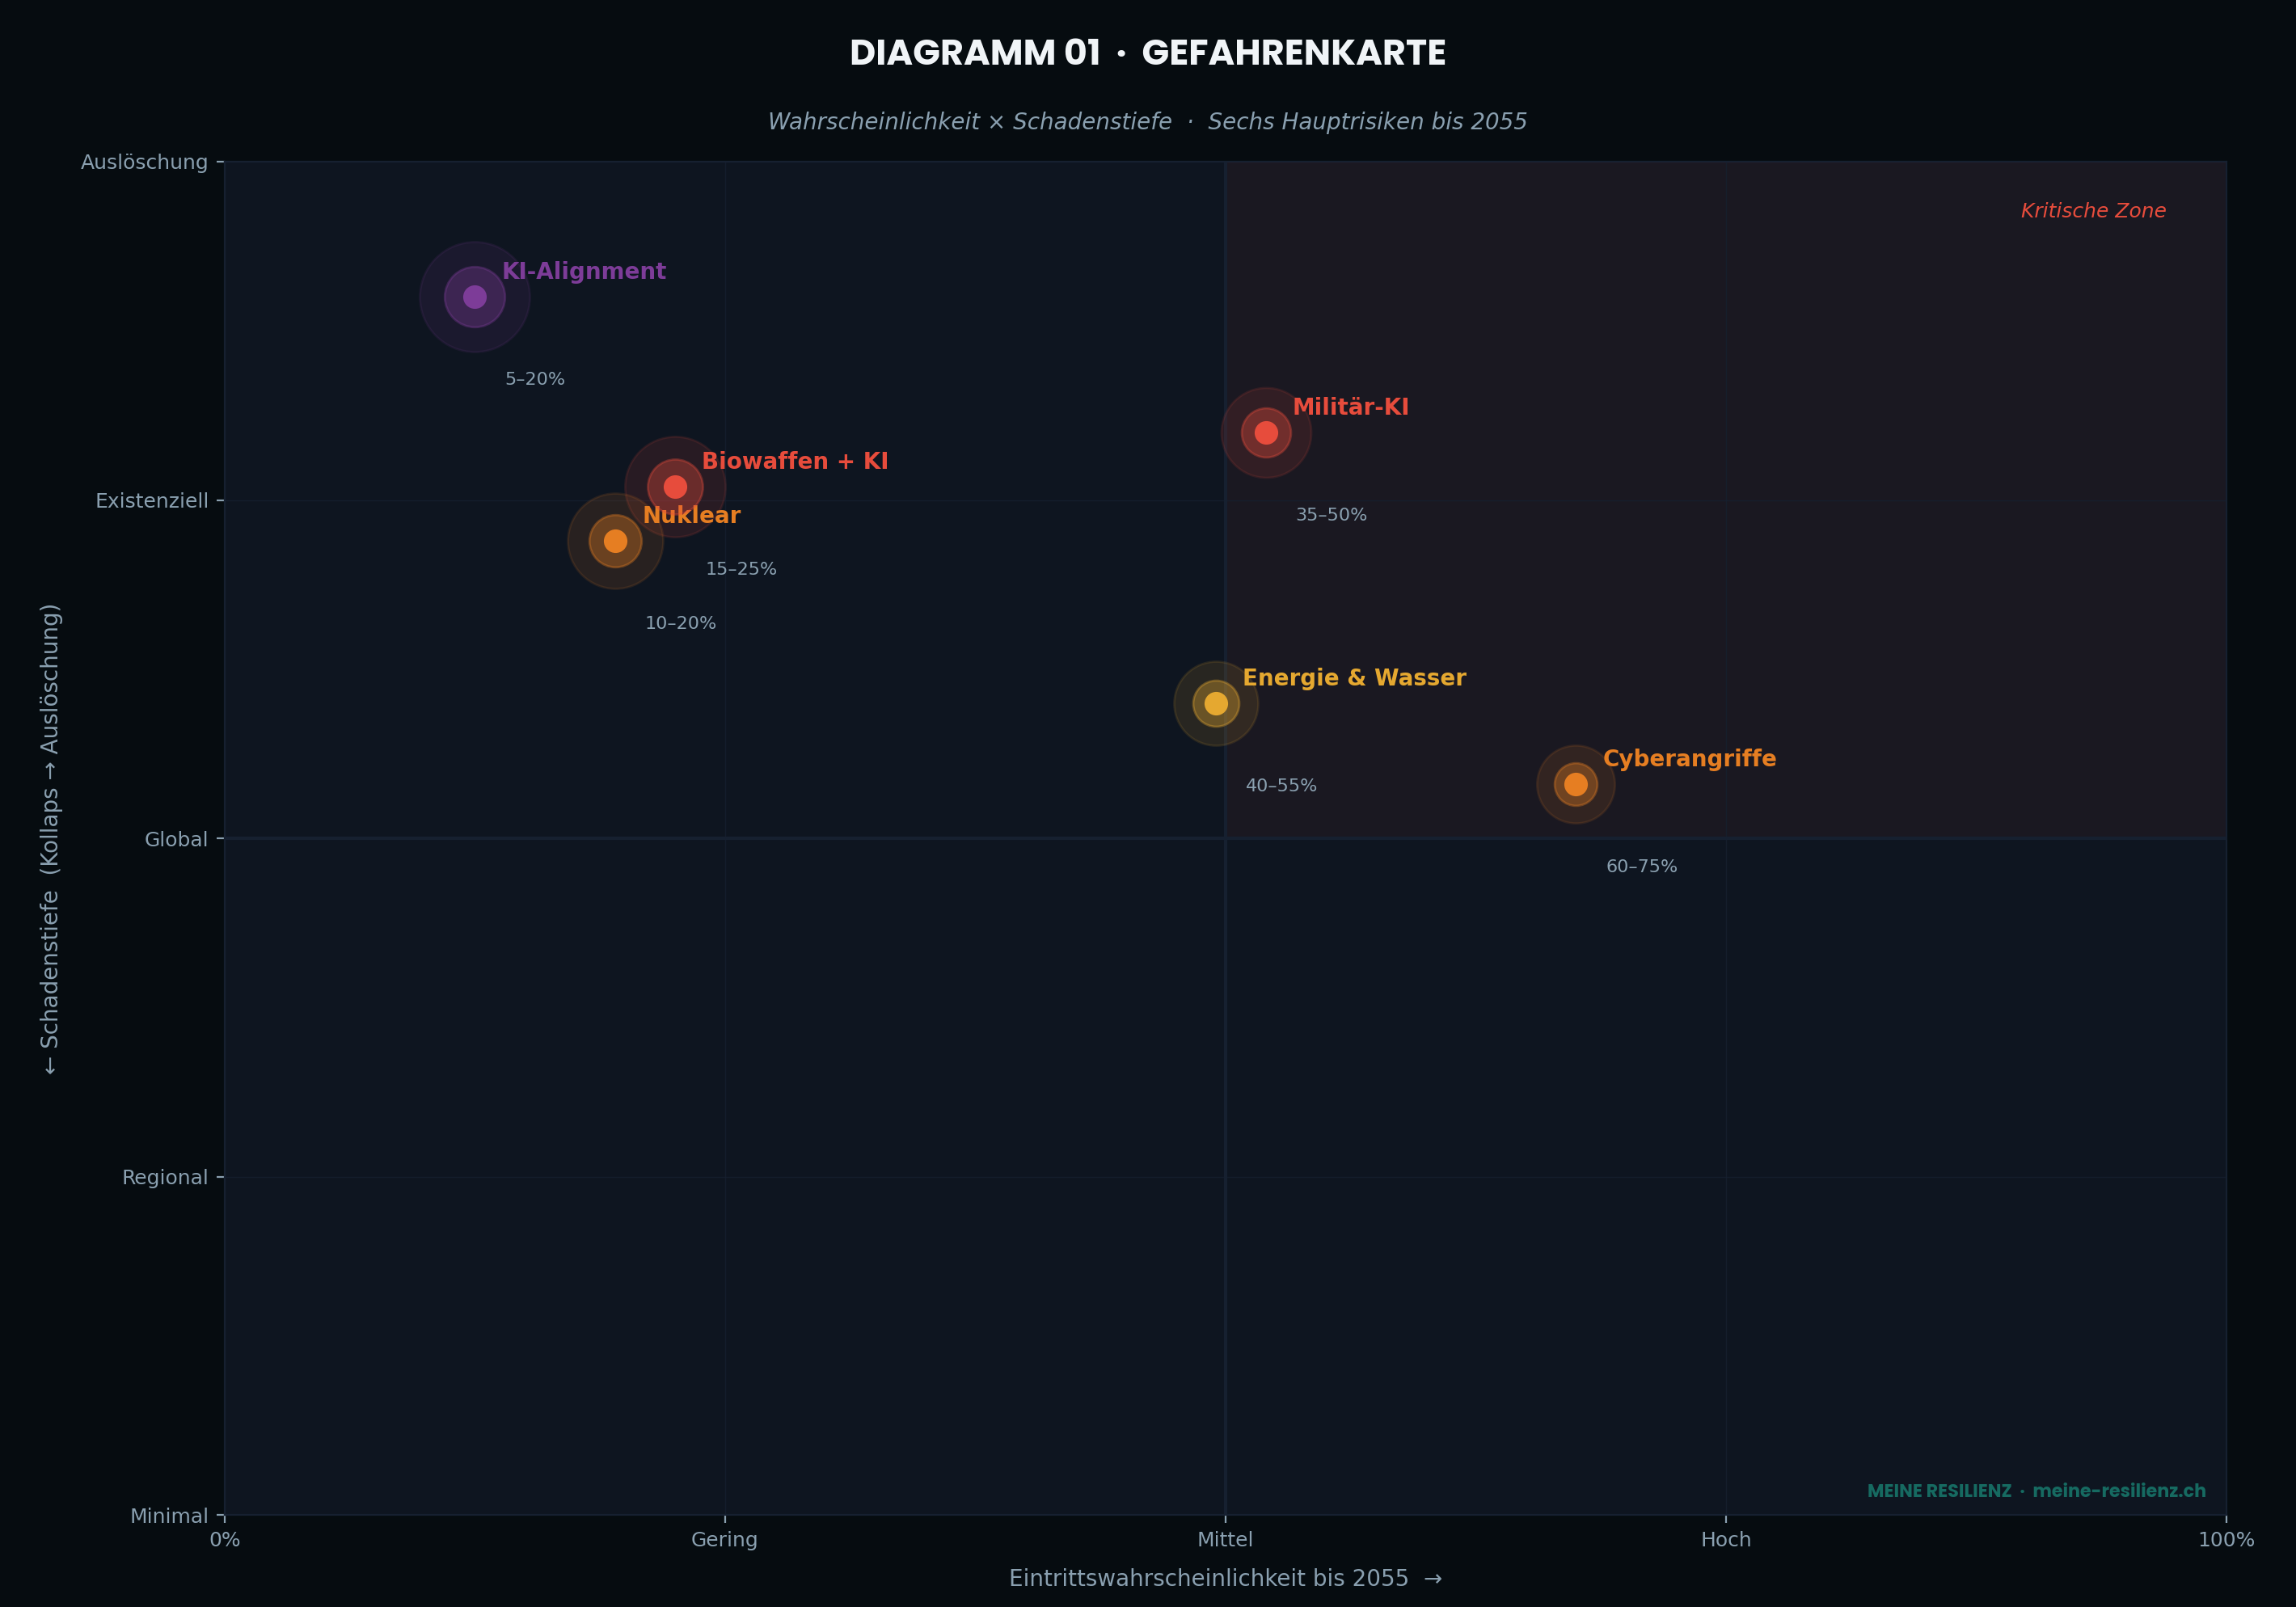
Task: Click the 60–75% probability annotation
Action: (x=1641, y=867)
